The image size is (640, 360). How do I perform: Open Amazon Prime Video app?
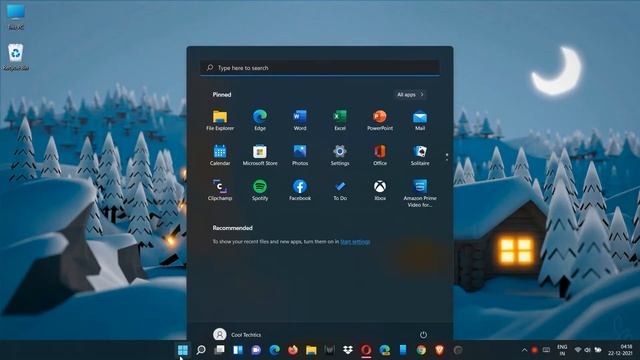[420, 193]
